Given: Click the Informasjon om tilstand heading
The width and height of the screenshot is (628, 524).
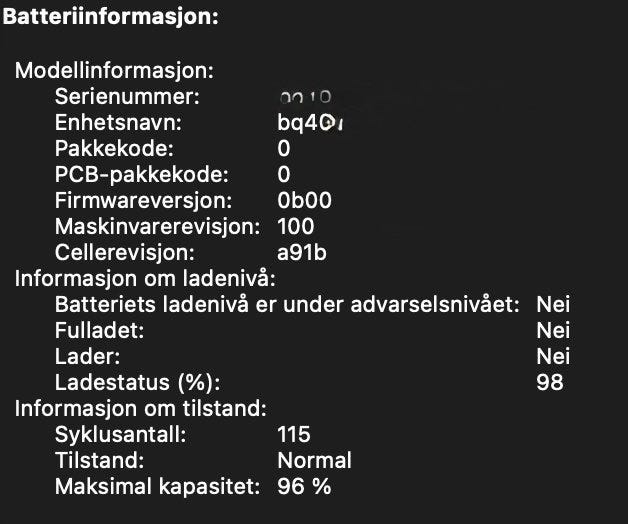Looking at the screenshot, I should coord(141,408).
